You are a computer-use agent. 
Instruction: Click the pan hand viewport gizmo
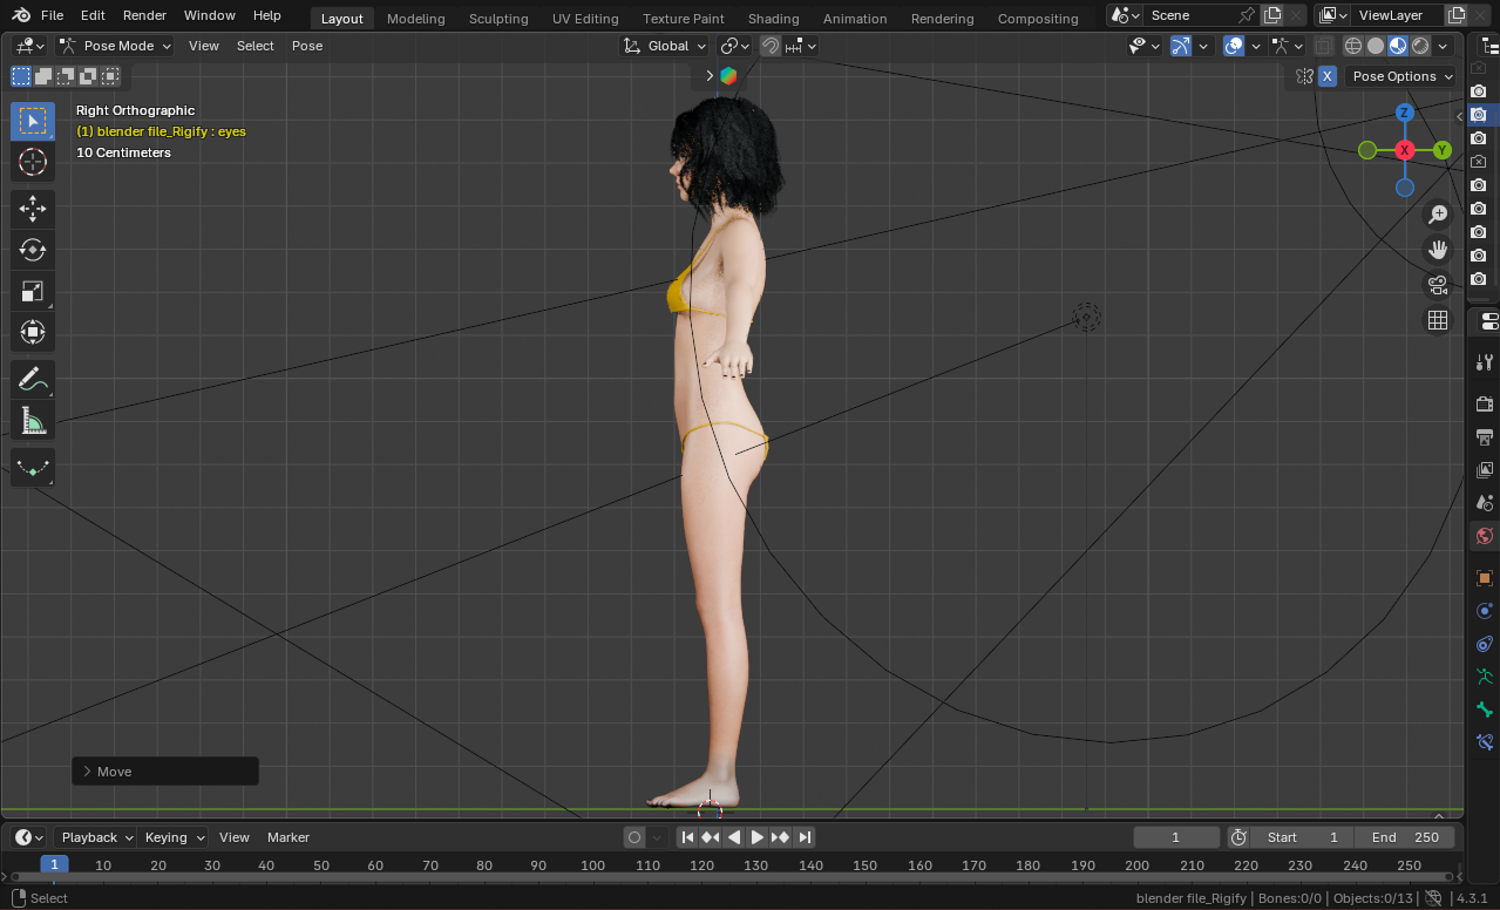1438,249
